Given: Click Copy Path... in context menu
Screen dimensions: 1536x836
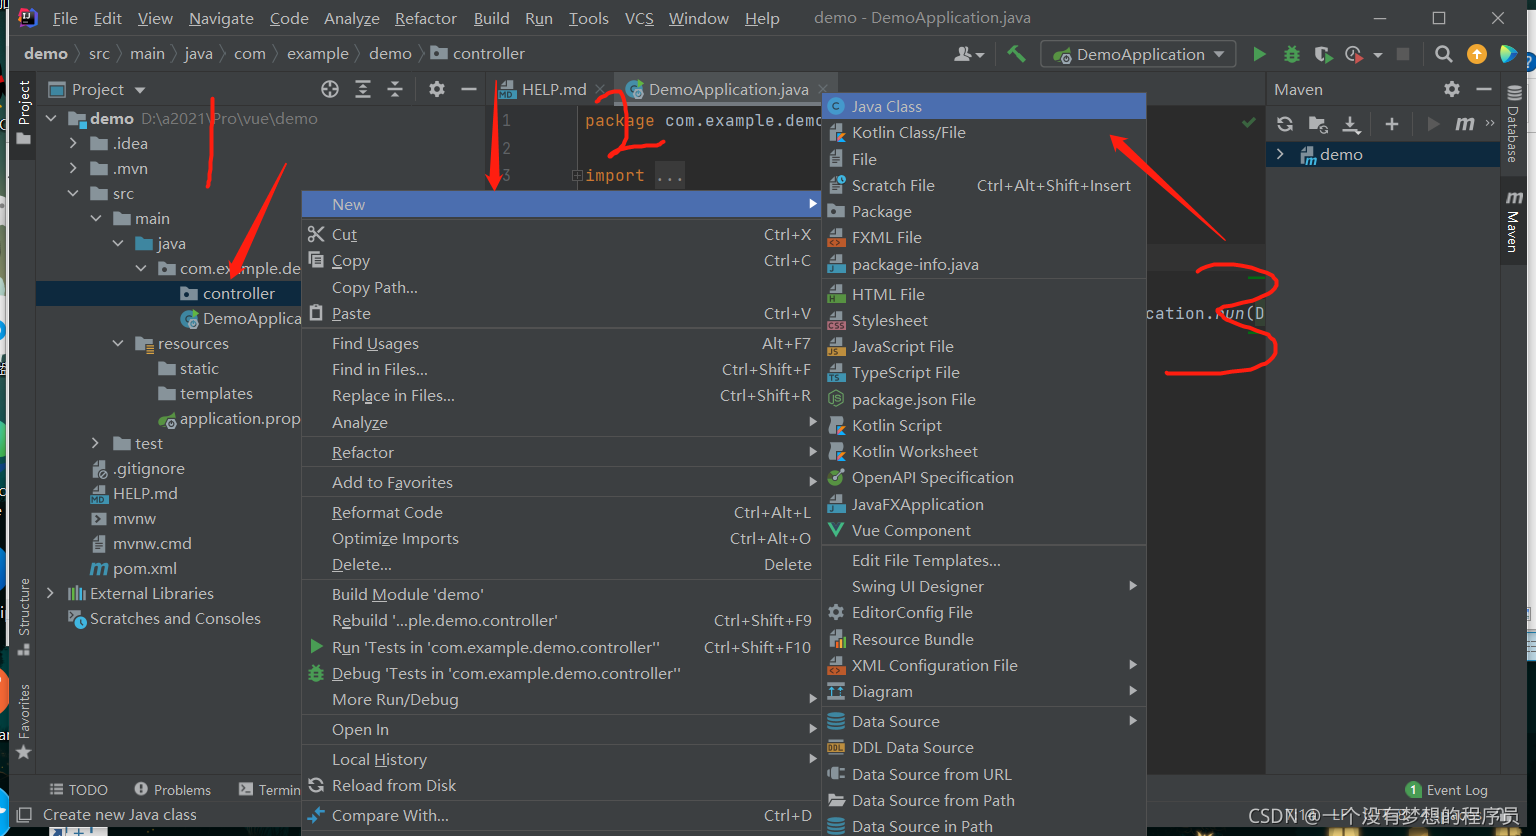Looking at the screenshot, I should click(x=561, y=287).
